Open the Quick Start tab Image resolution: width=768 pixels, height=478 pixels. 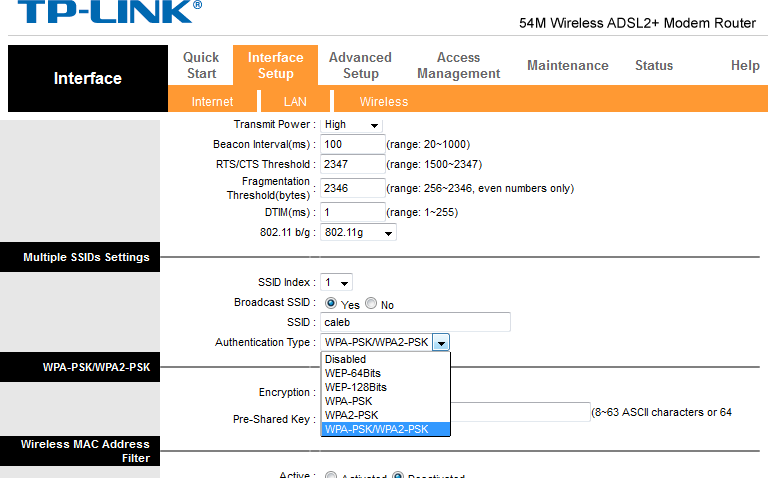tap(201, 65)
